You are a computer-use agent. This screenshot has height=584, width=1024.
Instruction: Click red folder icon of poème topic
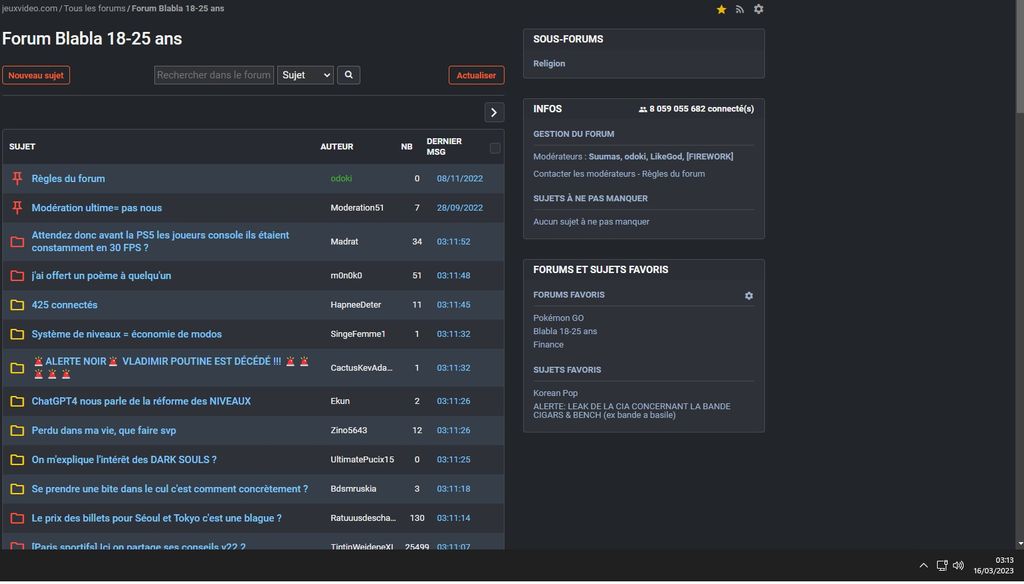(17, 276)
